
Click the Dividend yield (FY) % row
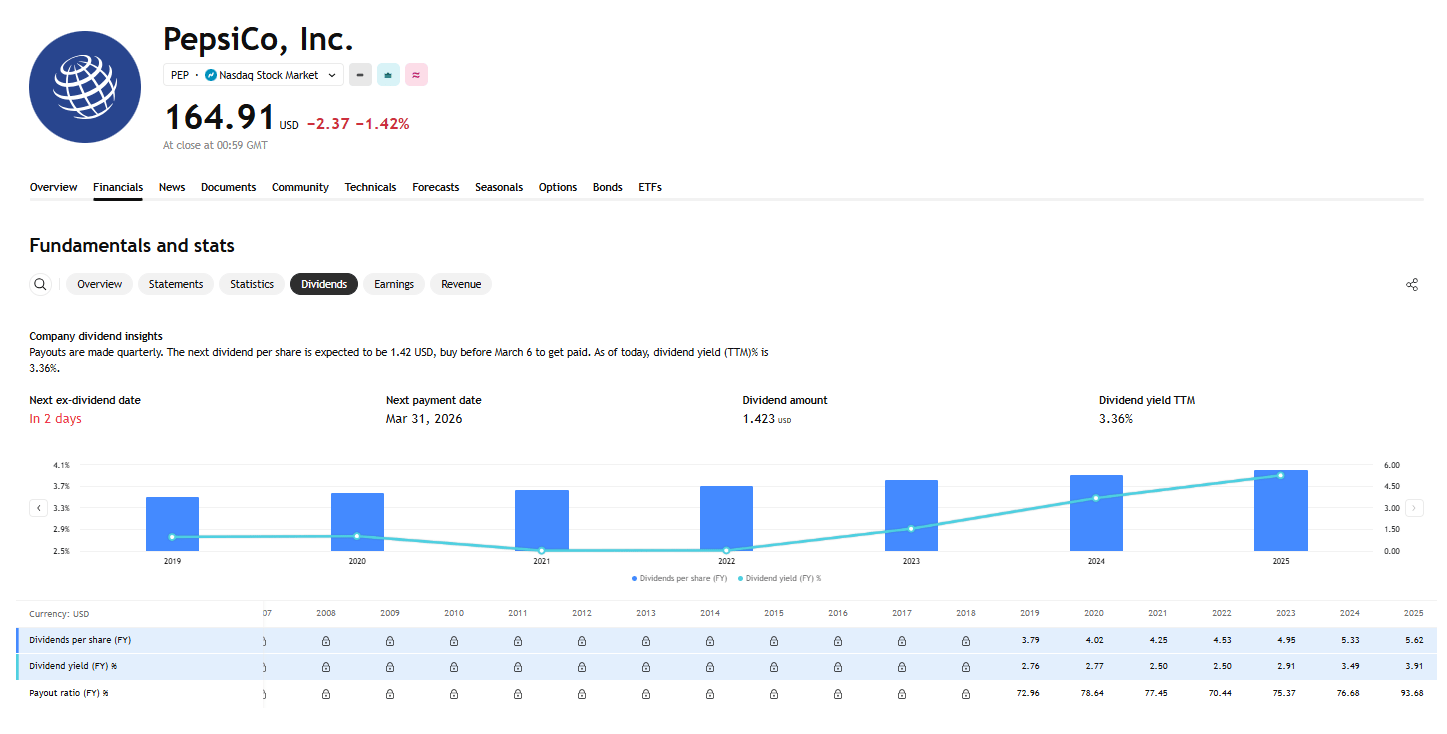tap(73, 666)
